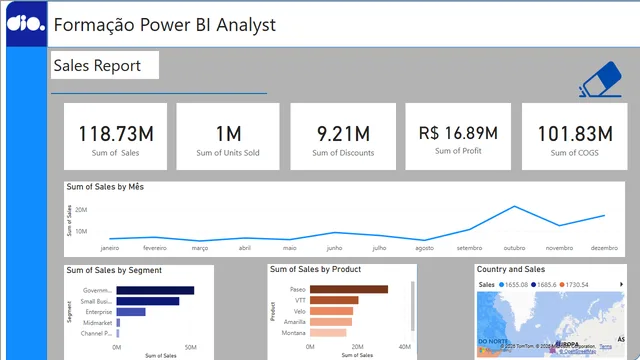Click the dezembro axis label

[x=604, y=248]
